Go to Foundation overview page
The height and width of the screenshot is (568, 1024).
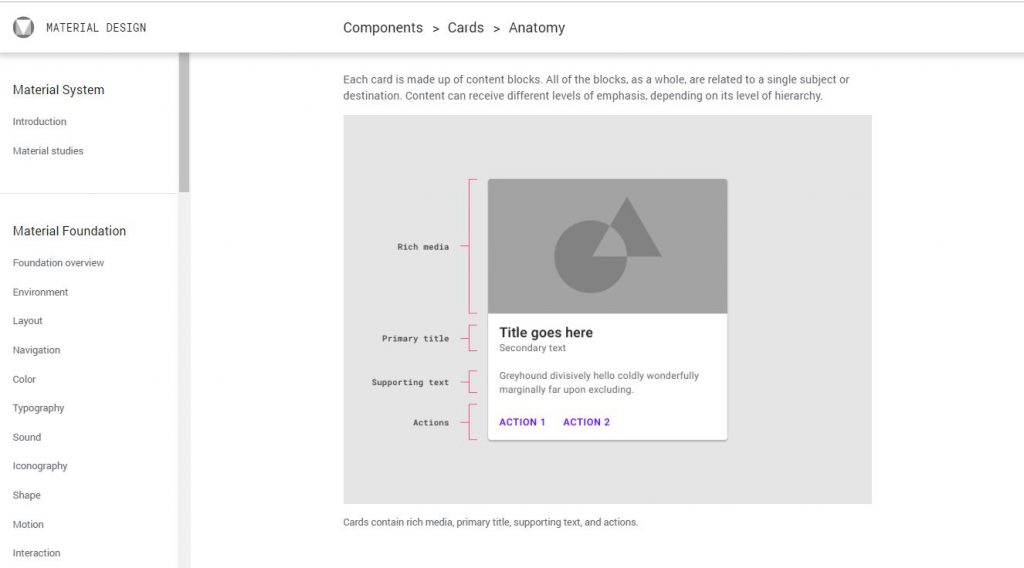coord(58,262)
